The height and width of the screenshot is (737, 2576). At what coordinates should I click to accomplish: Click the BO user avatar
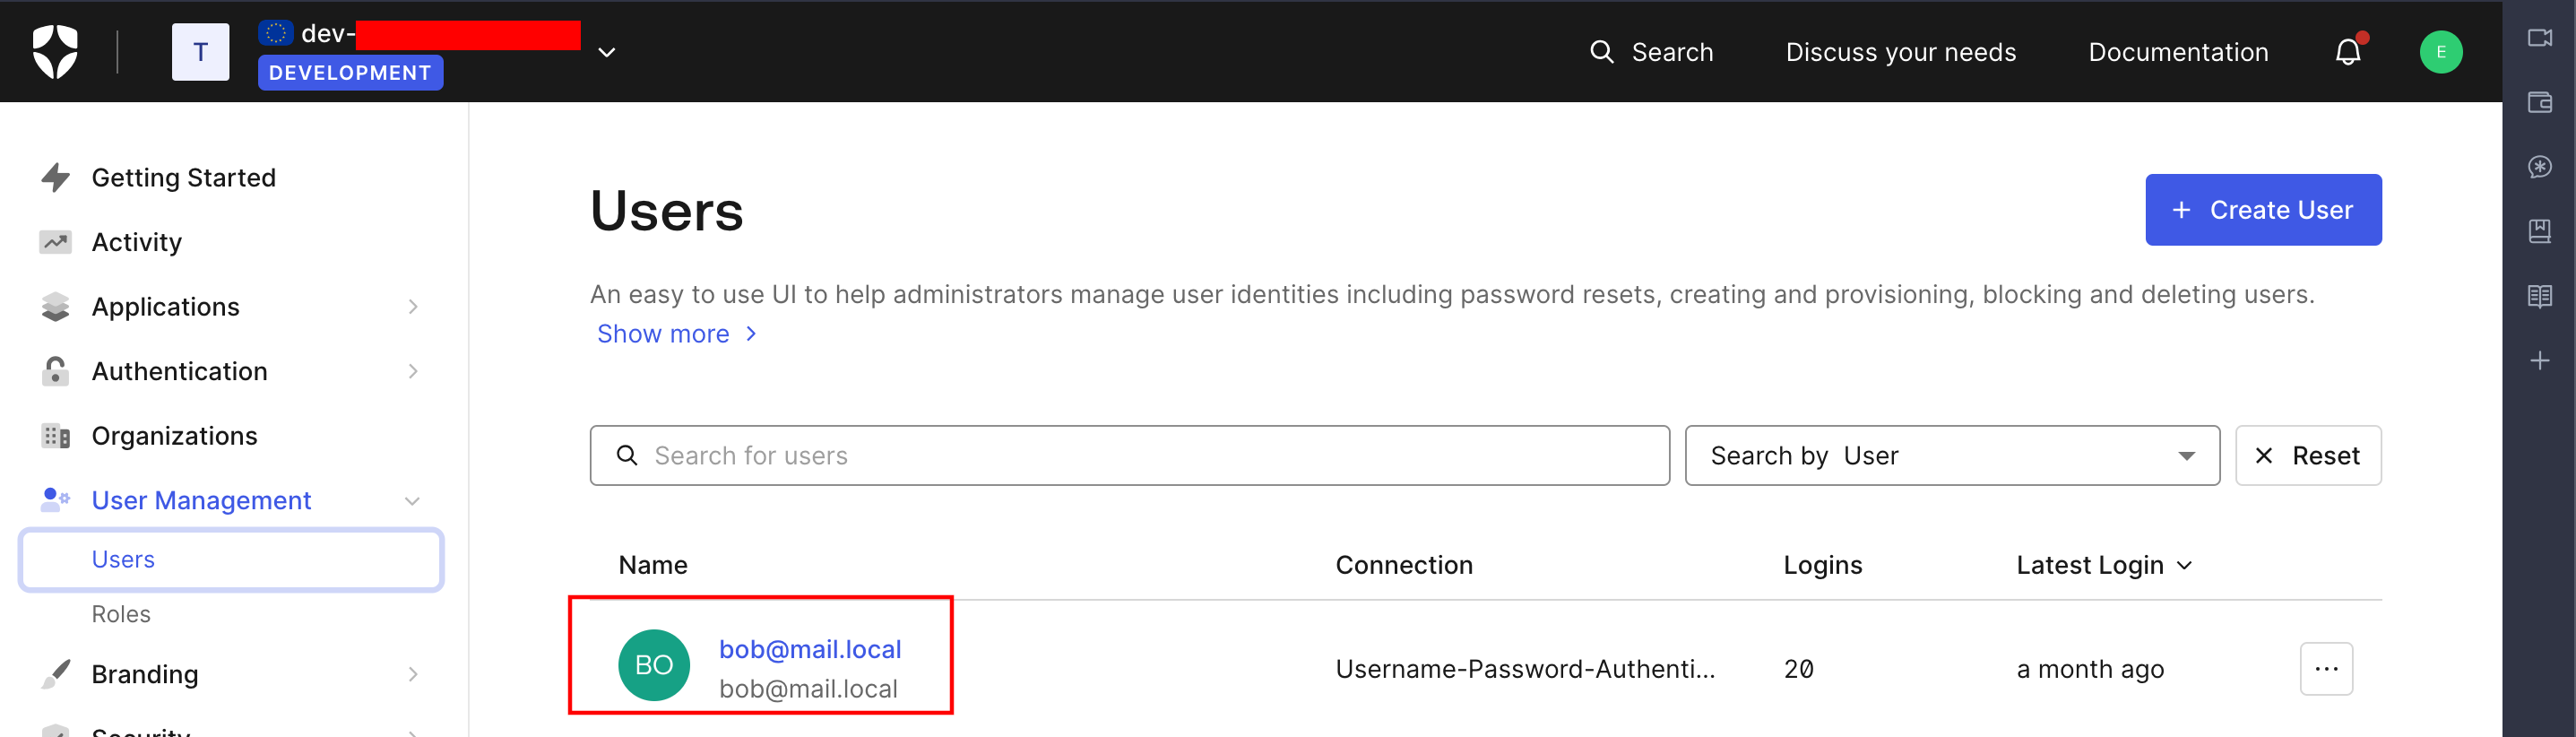point(654,665)
